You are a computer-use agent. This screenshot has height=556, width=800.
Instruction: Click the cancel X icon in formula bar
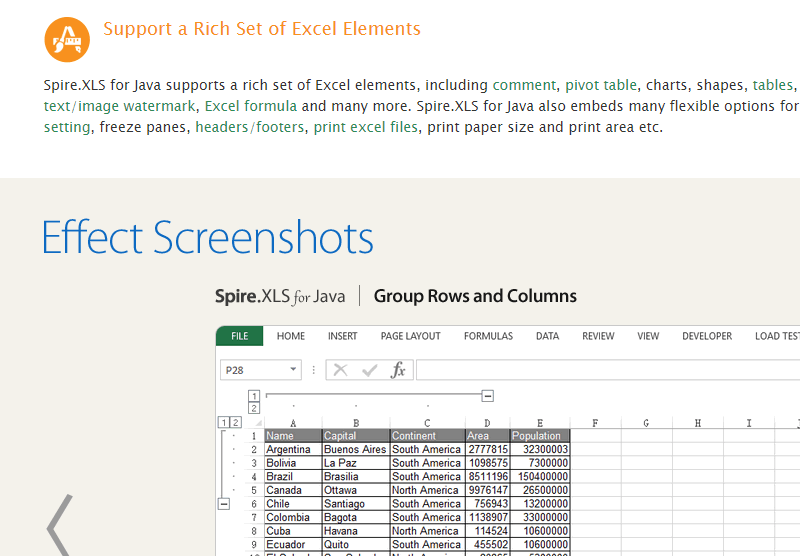coord(340,370)
